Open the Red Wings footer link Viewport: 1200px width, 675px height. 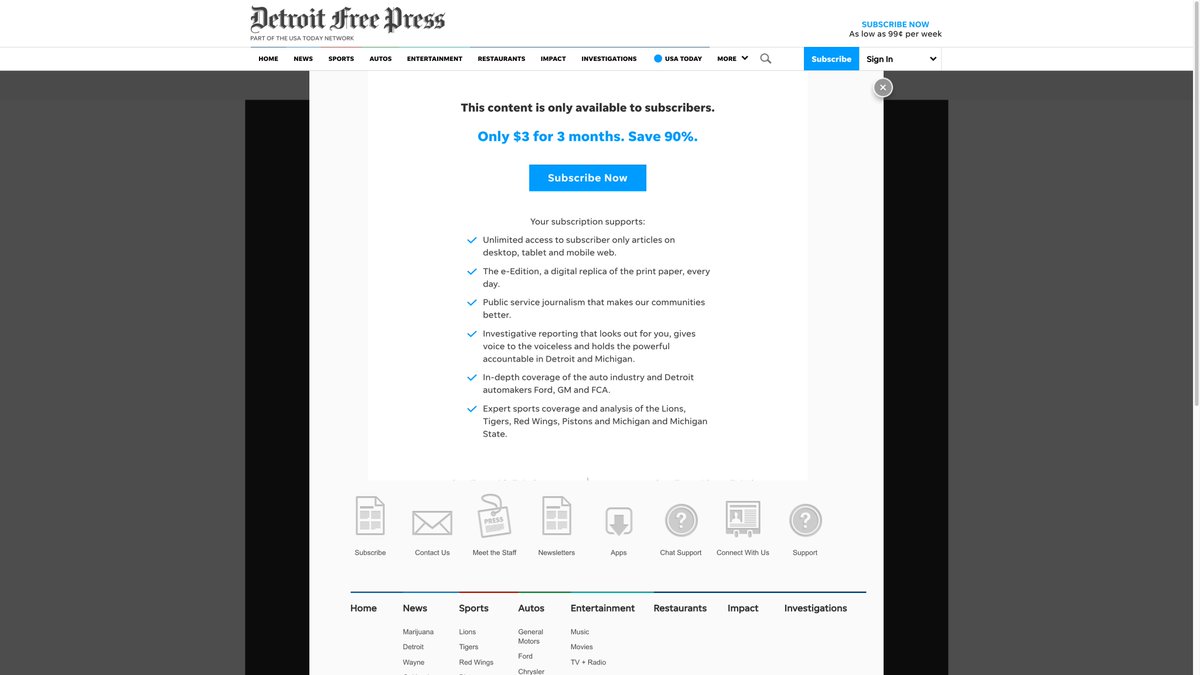click(476, 662)
